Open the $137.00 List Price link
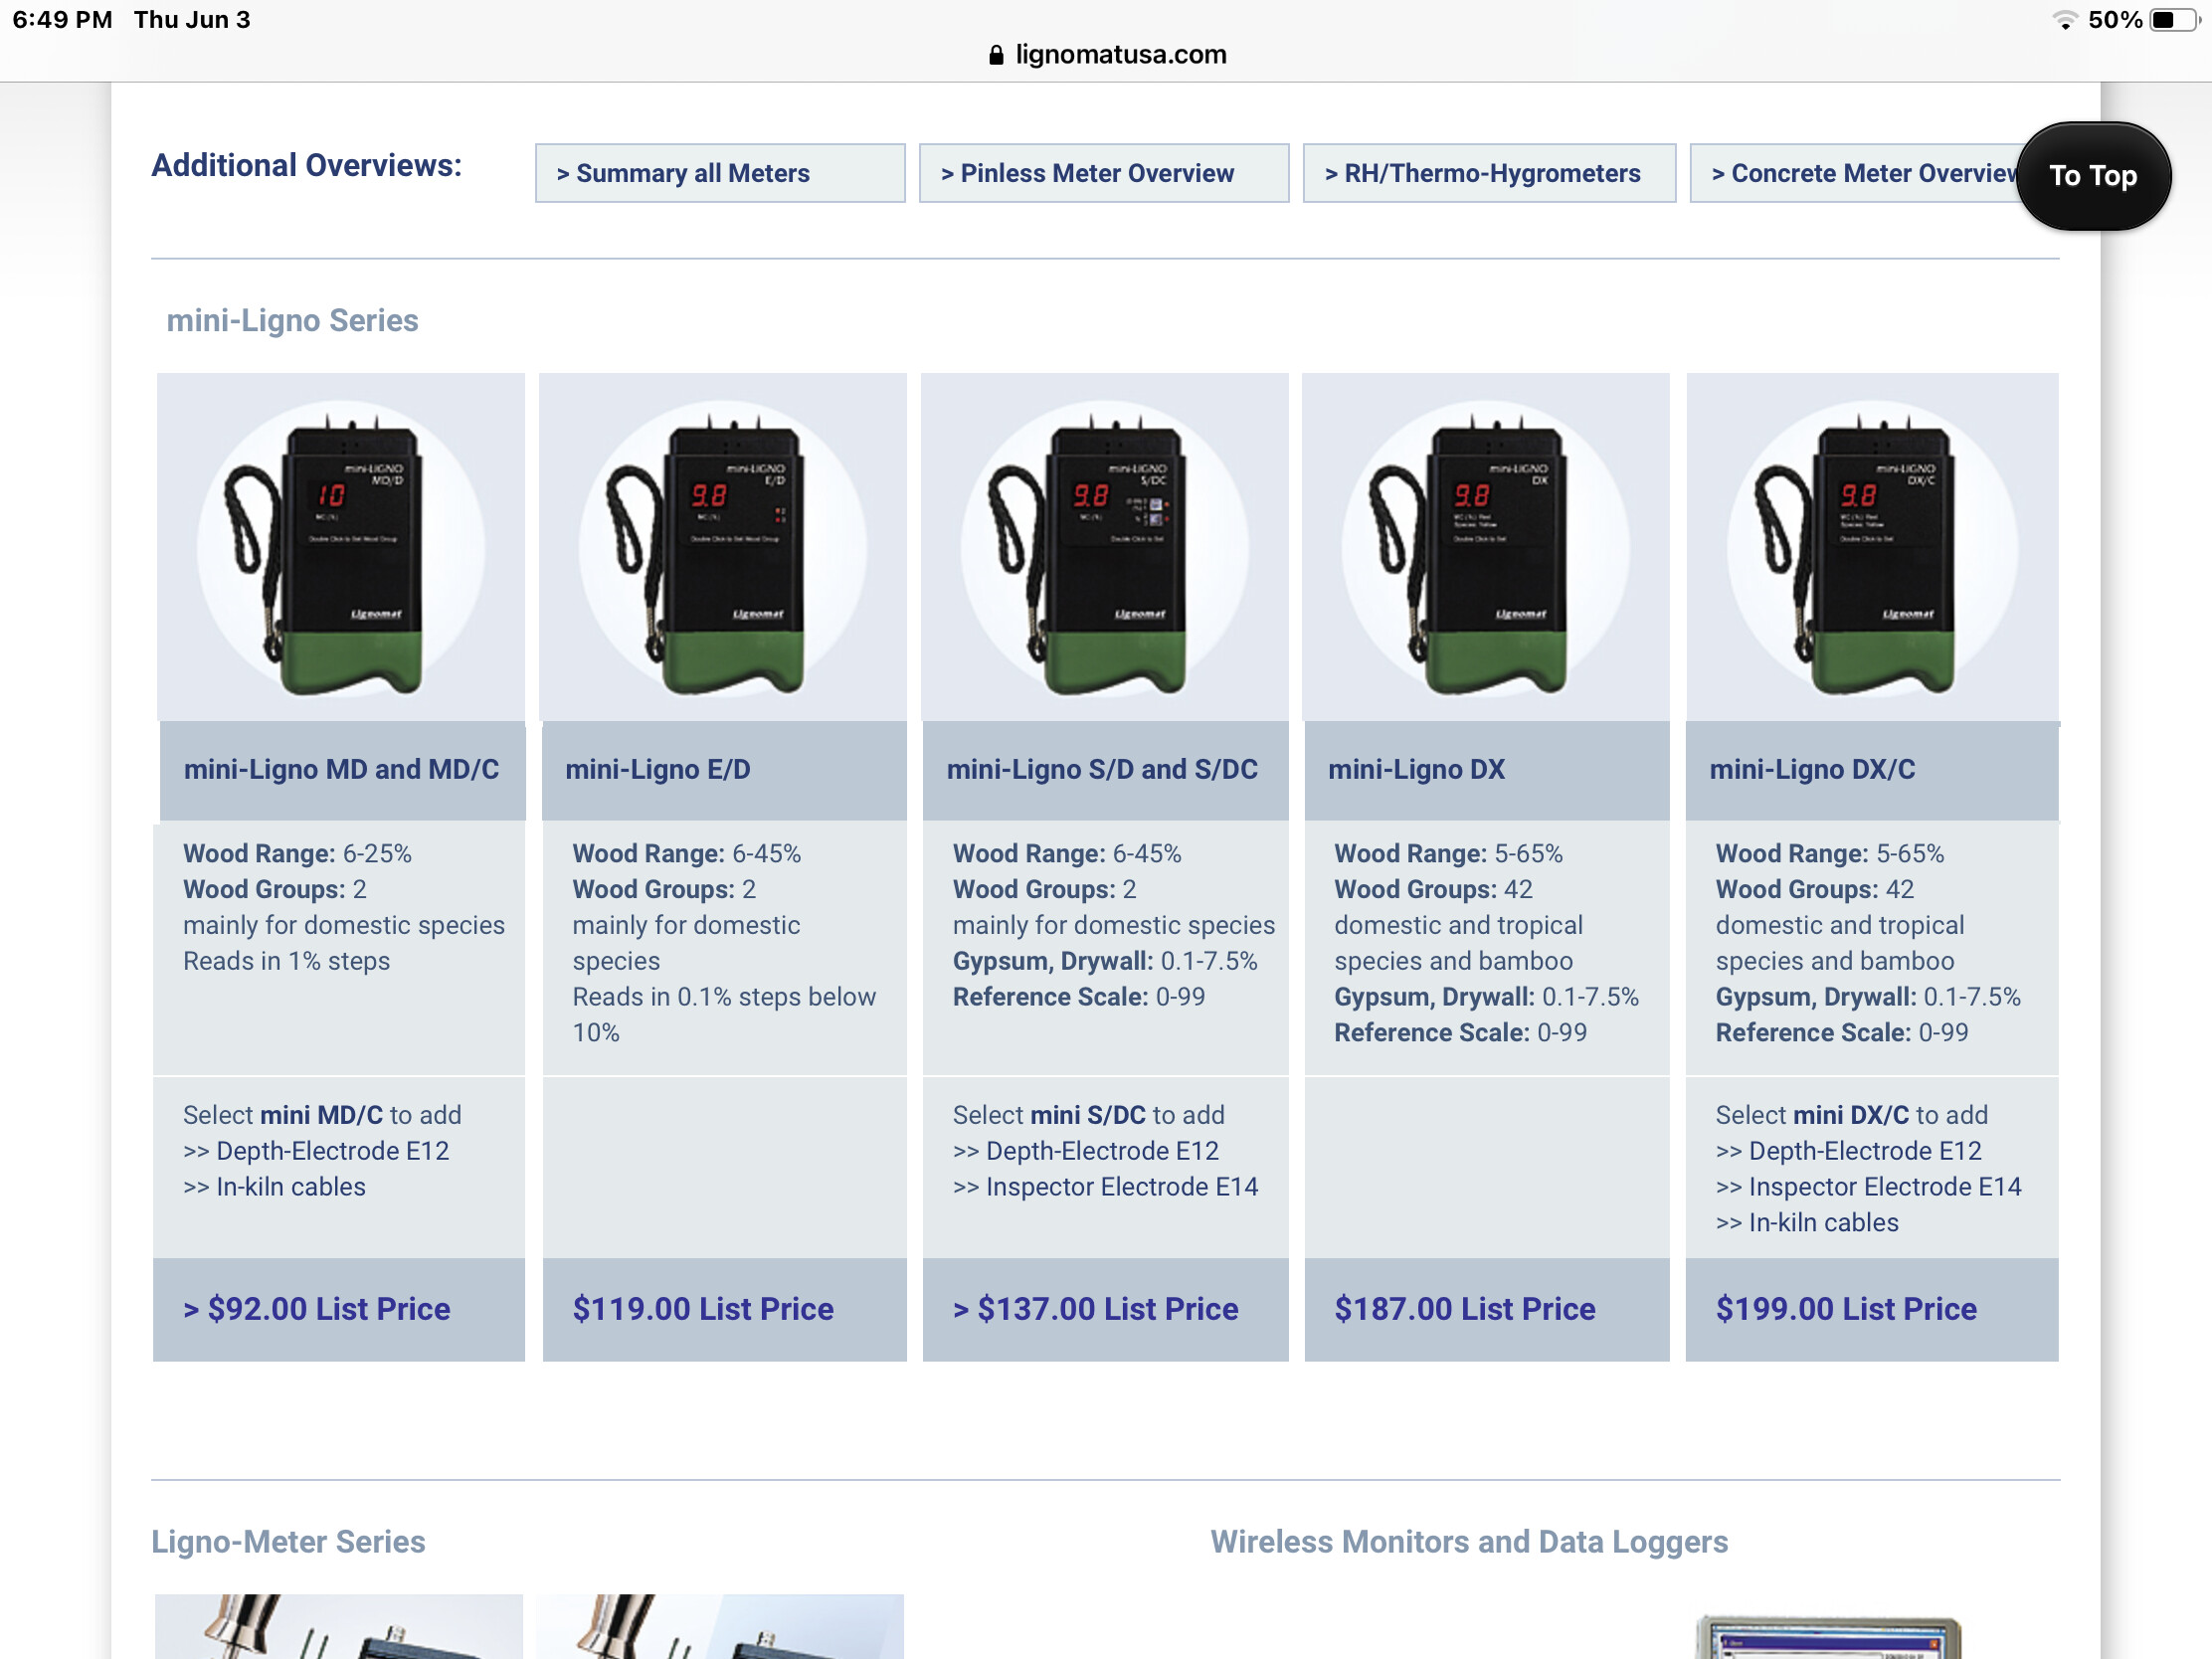The image size is (2212, 1659). click(1095, 1308)
